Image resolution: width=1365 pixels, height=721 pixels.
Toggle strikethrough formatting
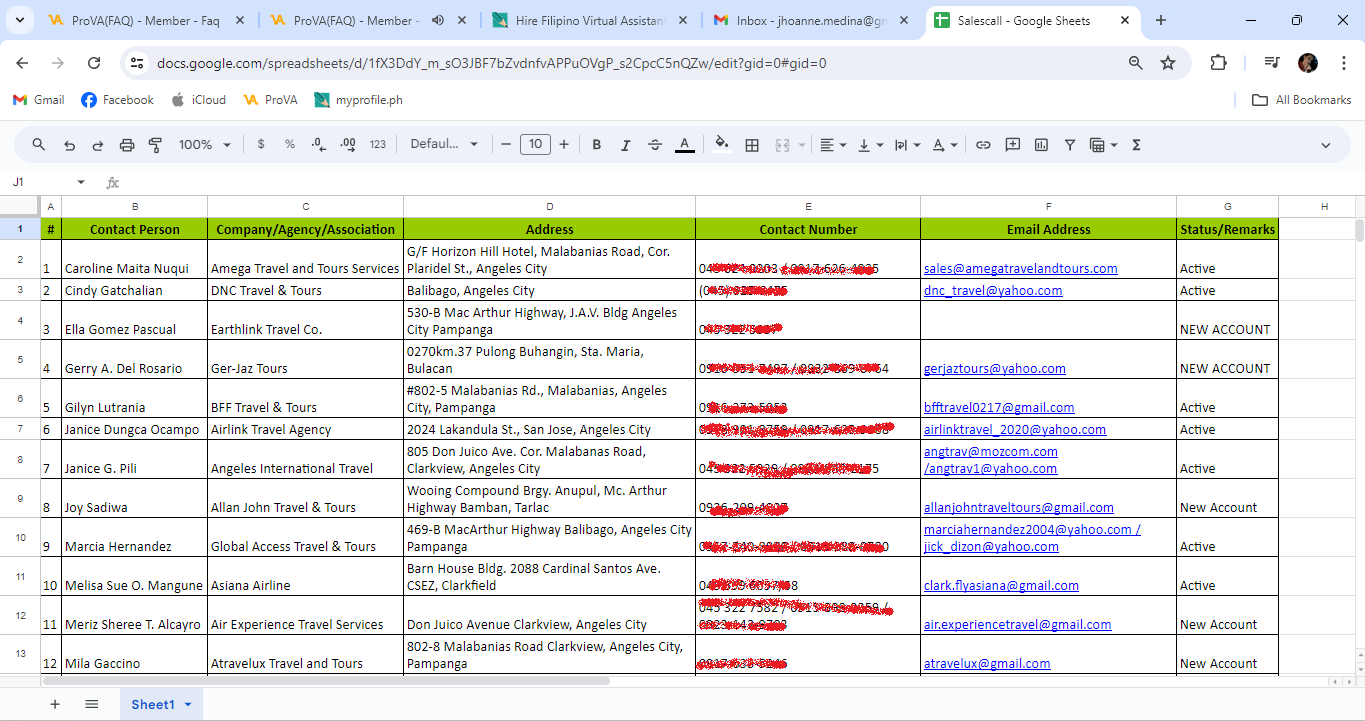[655, 145]
